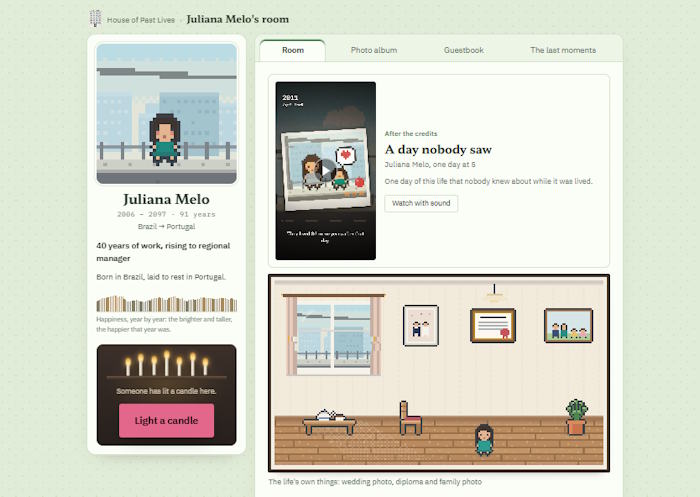Go to The last moments tab
Image resolution: width=700 pixels, height=497 pixels.
tap(563, 50)
